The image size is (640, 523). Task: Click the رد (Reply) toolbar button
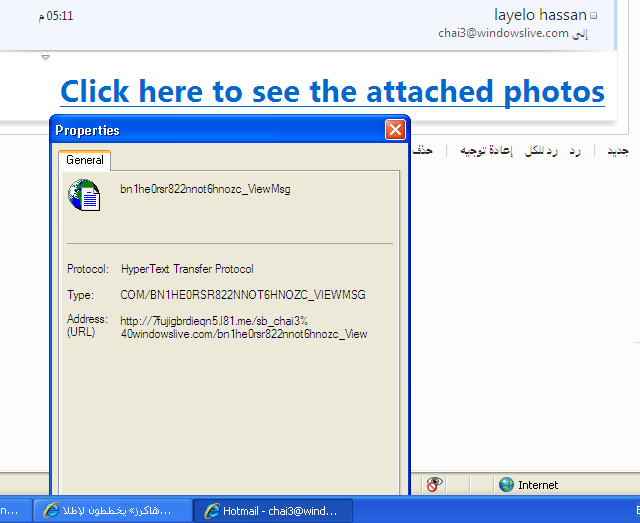click(575, 150)
